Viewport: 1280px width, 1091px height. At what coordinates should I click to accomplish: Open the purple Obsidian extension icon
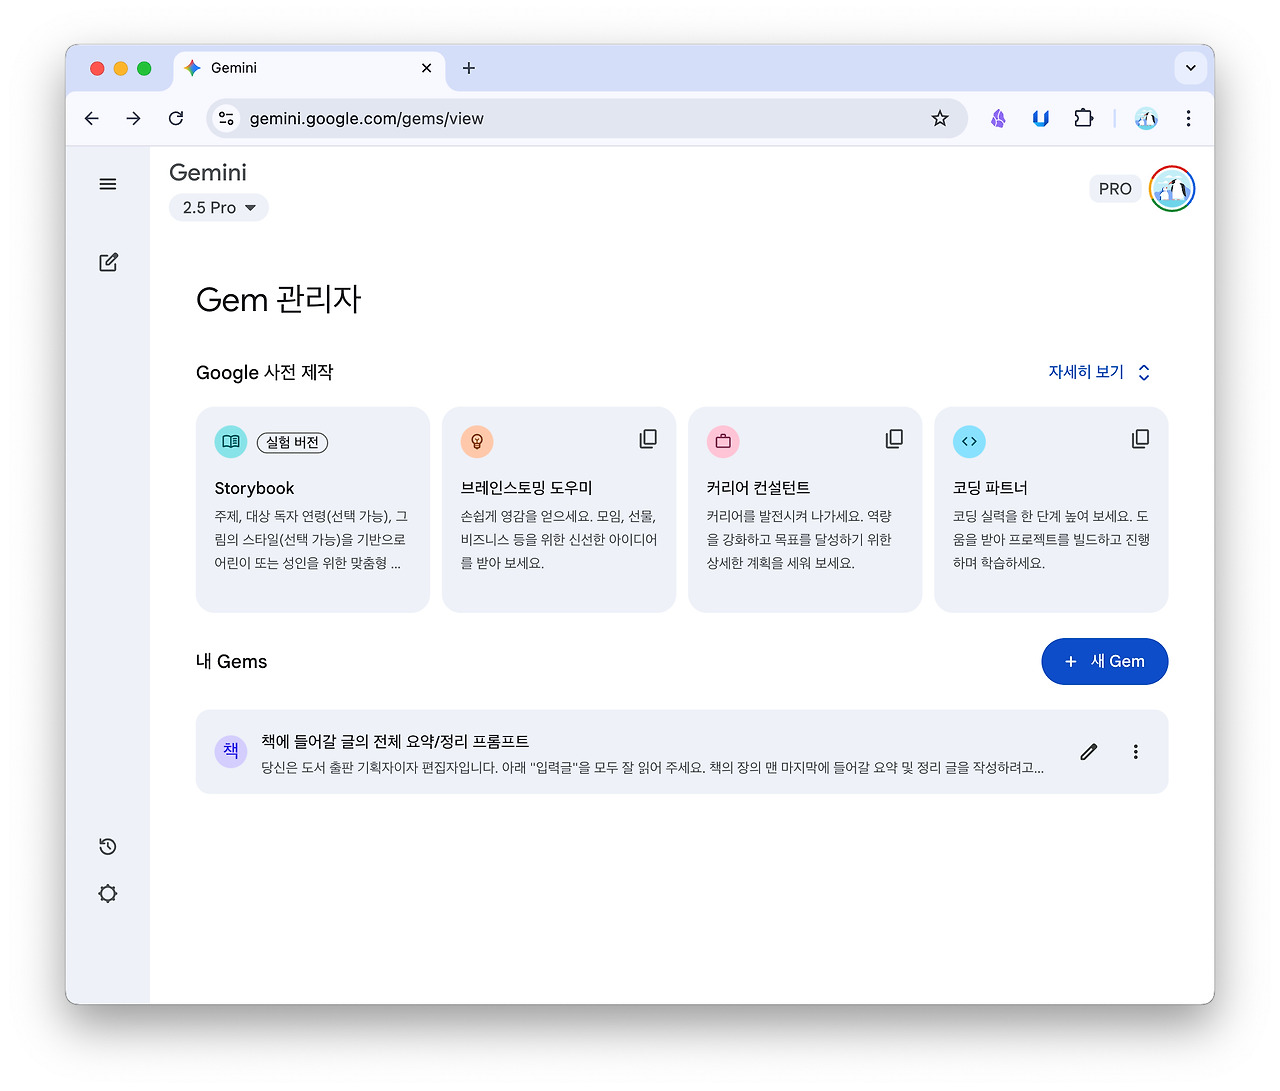coord(998,119)
